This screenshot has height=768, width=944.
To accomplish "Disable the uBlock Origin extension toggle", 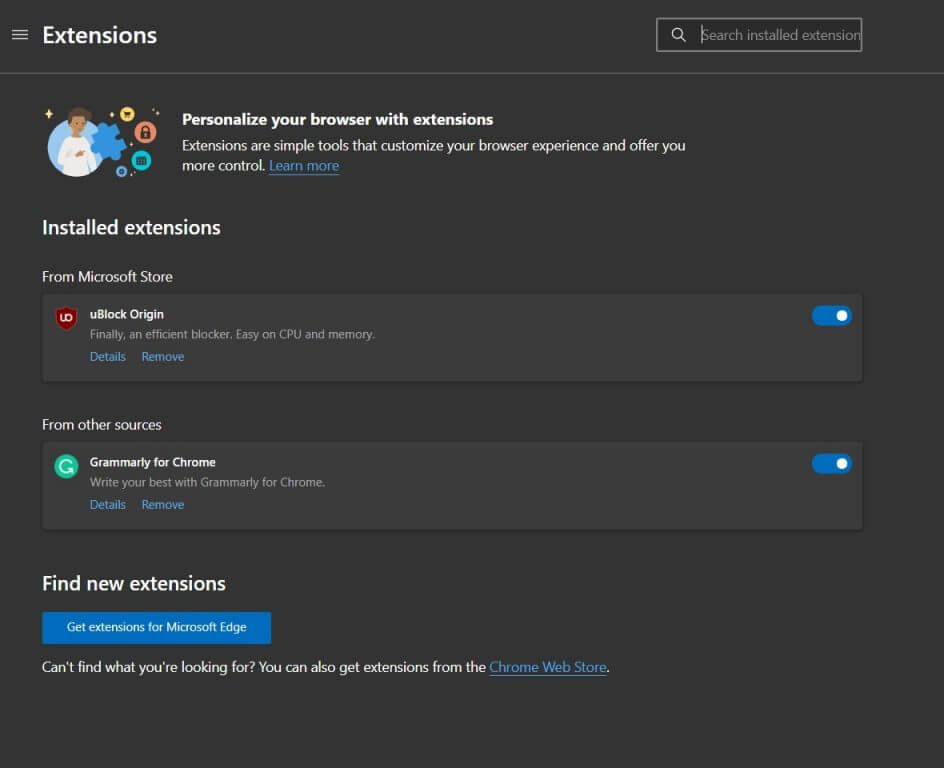I will (x=831, y=315).
